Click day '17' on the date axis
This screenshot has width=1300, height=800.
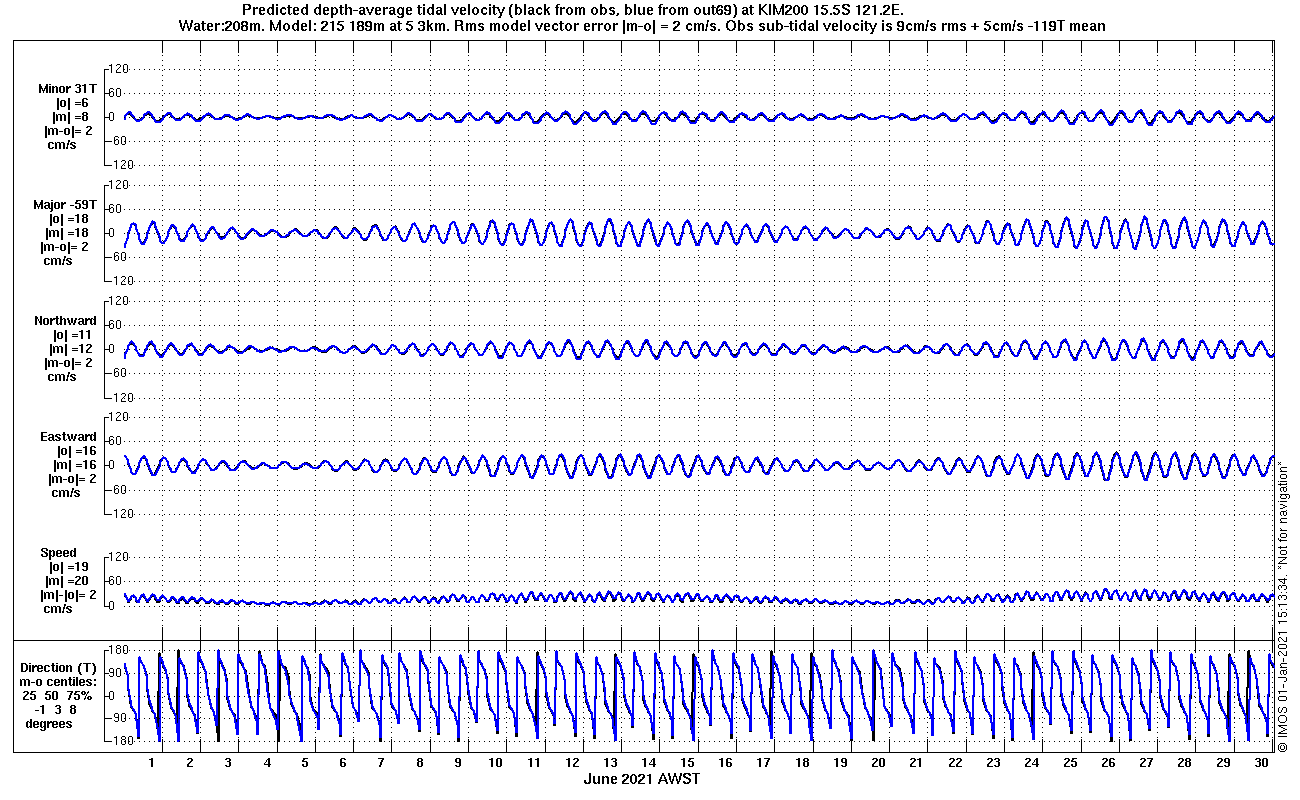[763, 763]
